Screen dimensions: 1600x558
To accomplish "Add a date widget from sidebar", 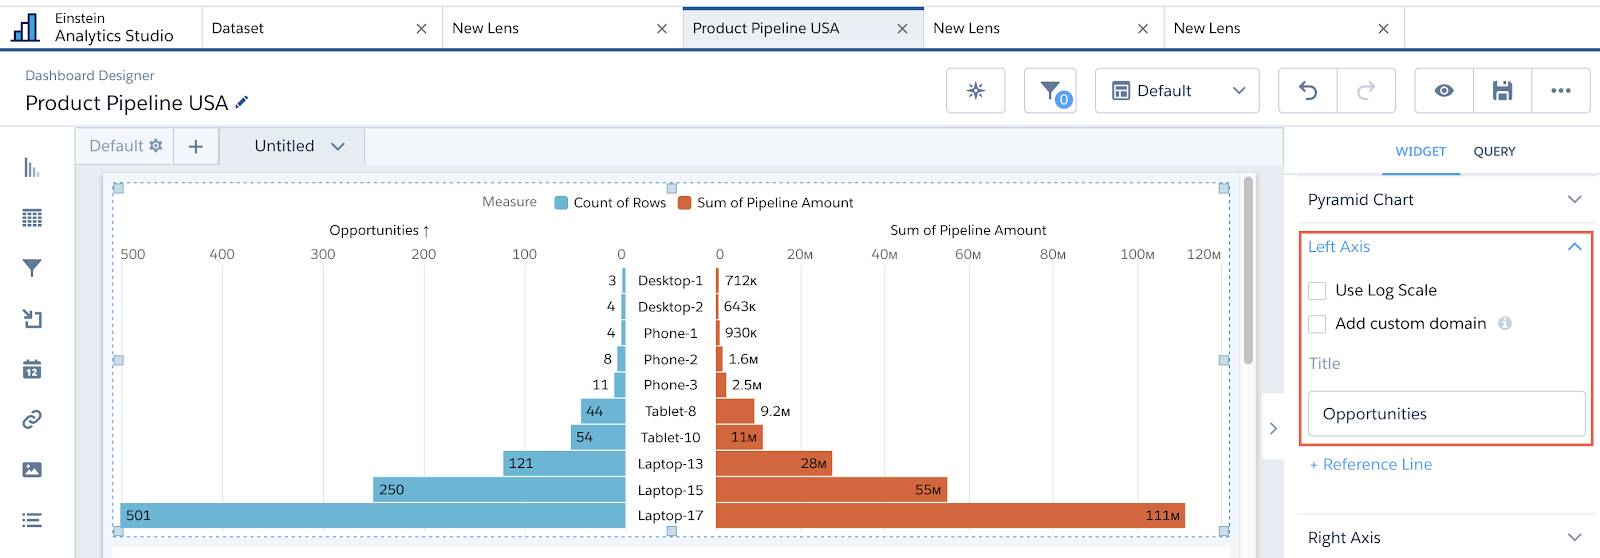I will pyautogui.click(x=32, y=369).
